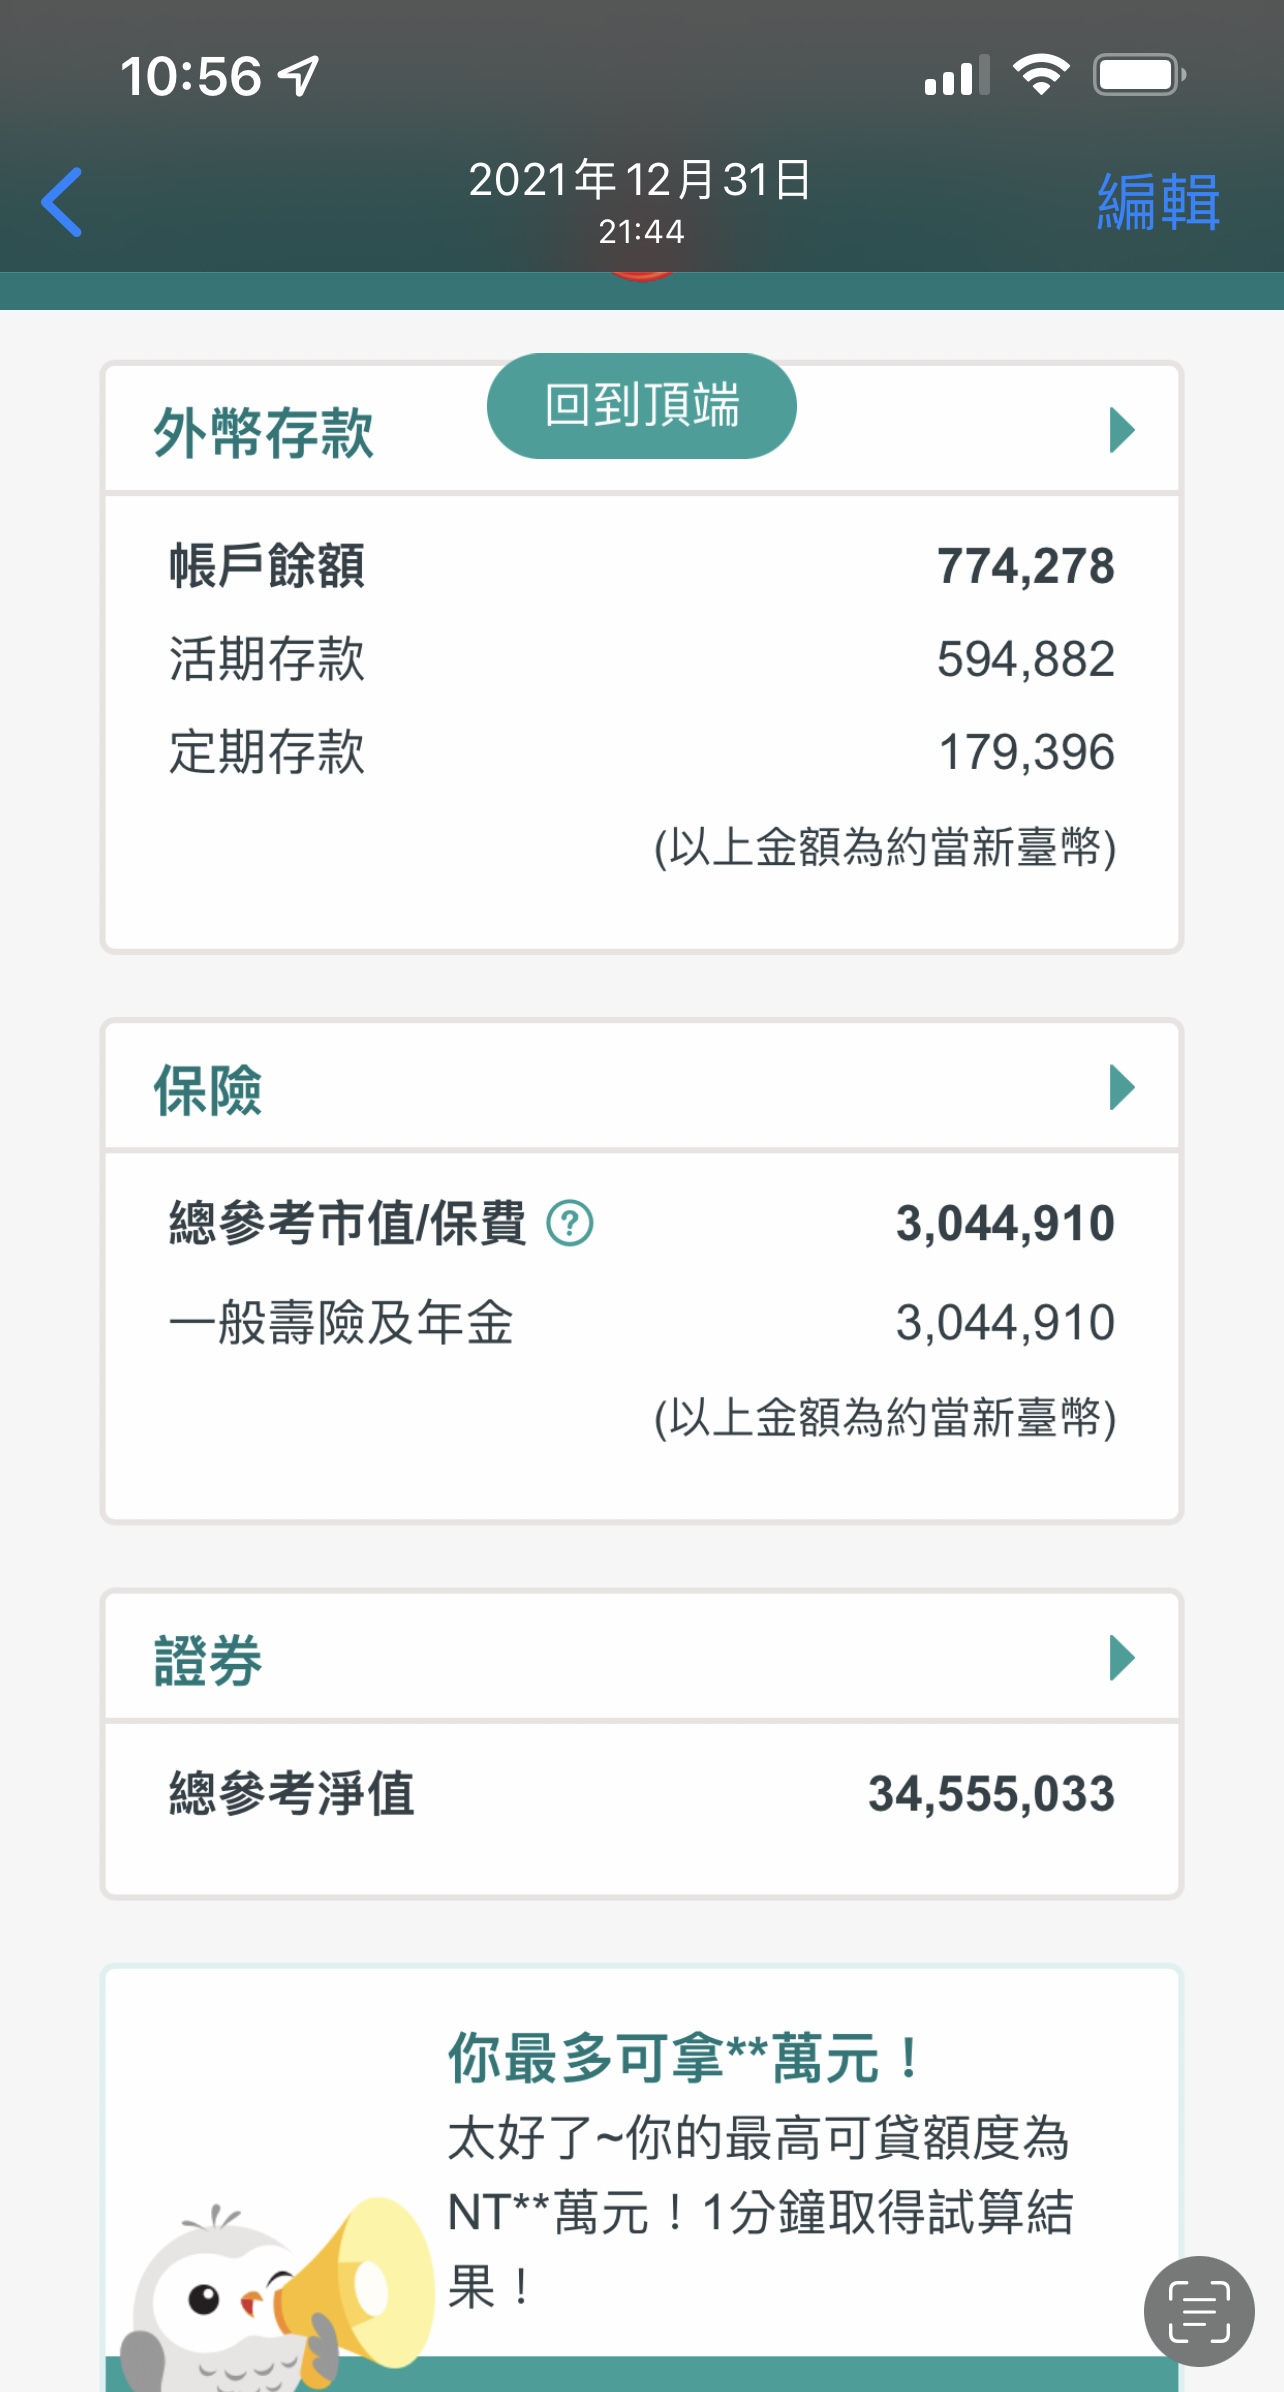Image resolution: width=1284 pixels, height=2392 pixels.
Task: Select the 總參考淨值 value 34,555,033
Action: pyautogui.click(x=990, y=1793)
